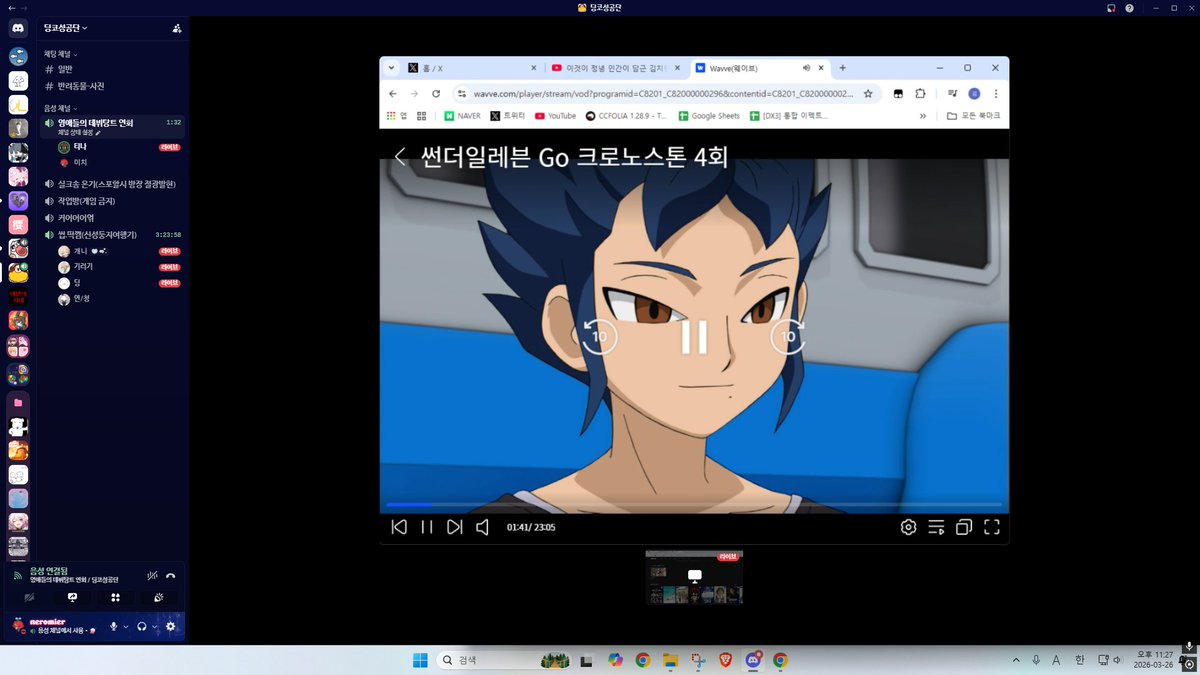
Task: Click 라이브 badge next to 게니
Action: pyautogui.click(x=169, y=251)
